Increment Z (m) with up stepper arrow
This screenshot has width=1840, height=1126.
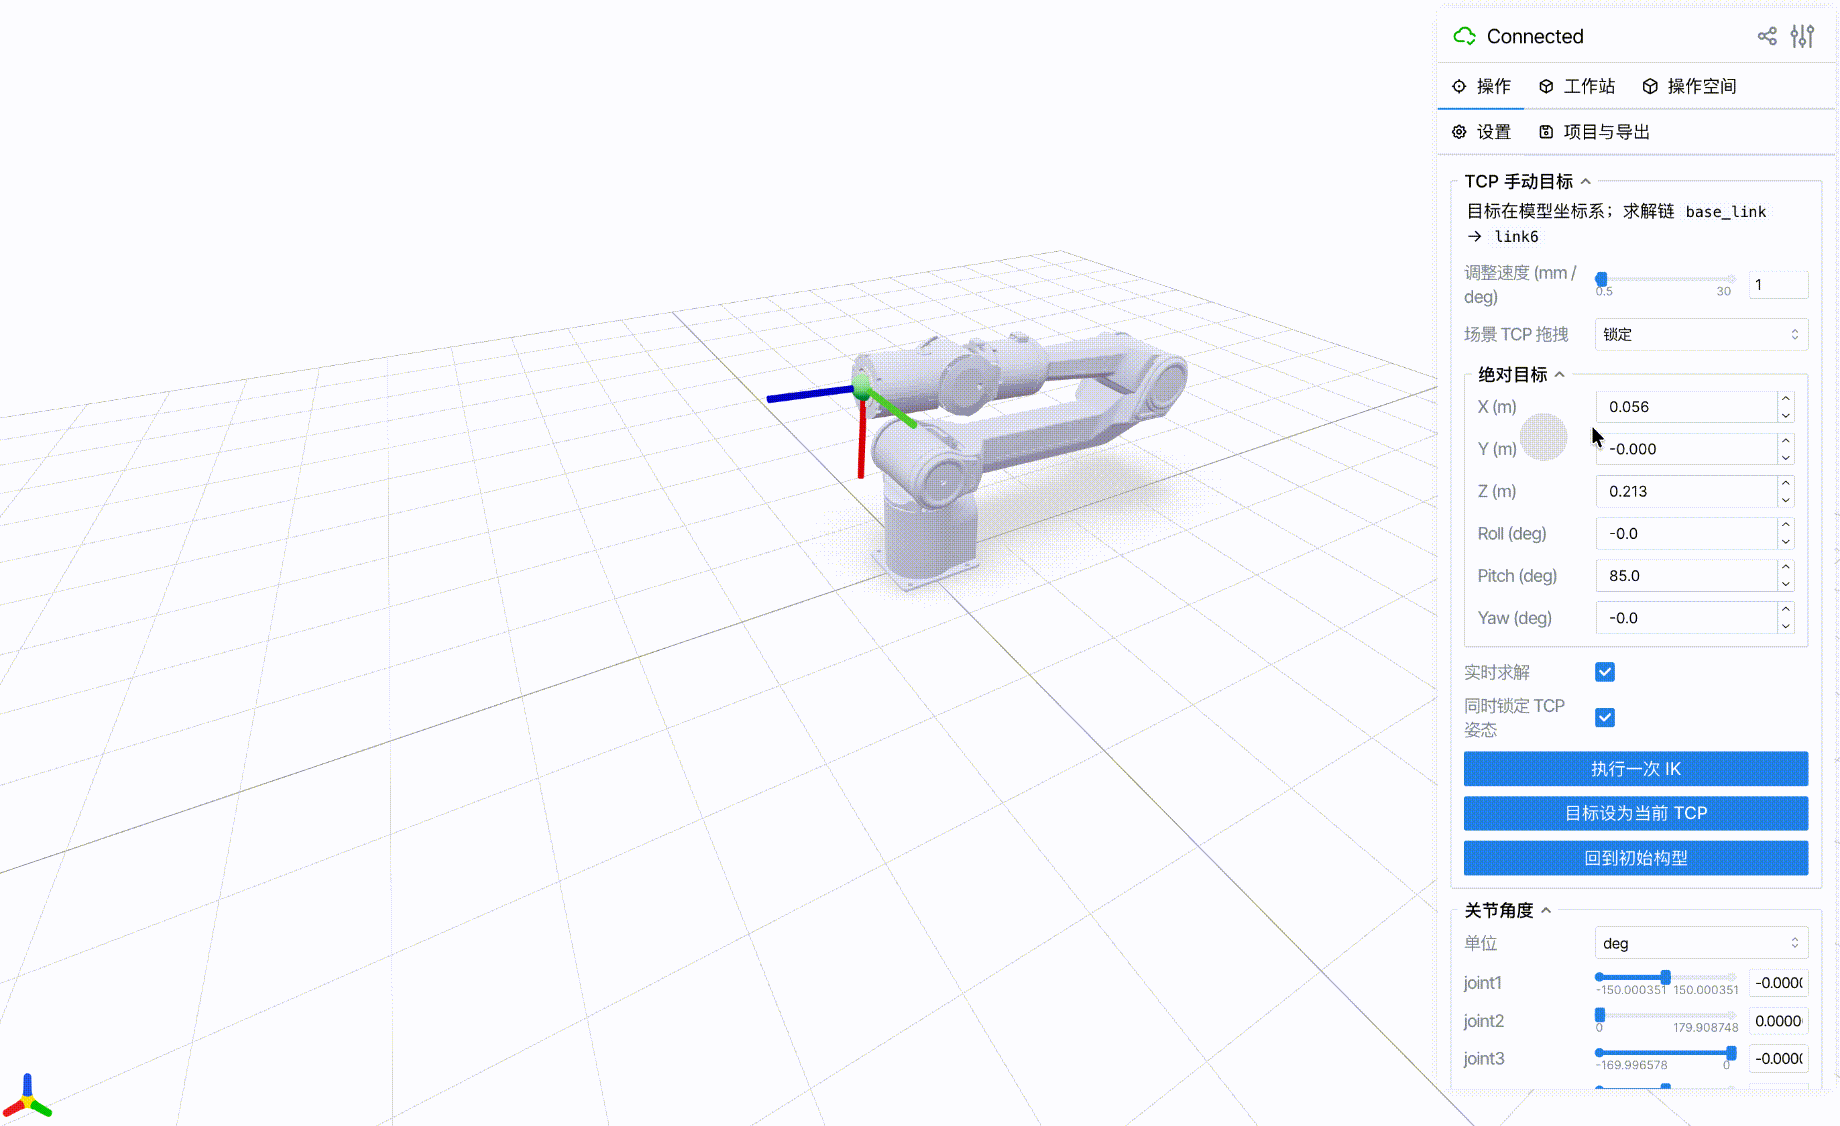click(1786, 483)
